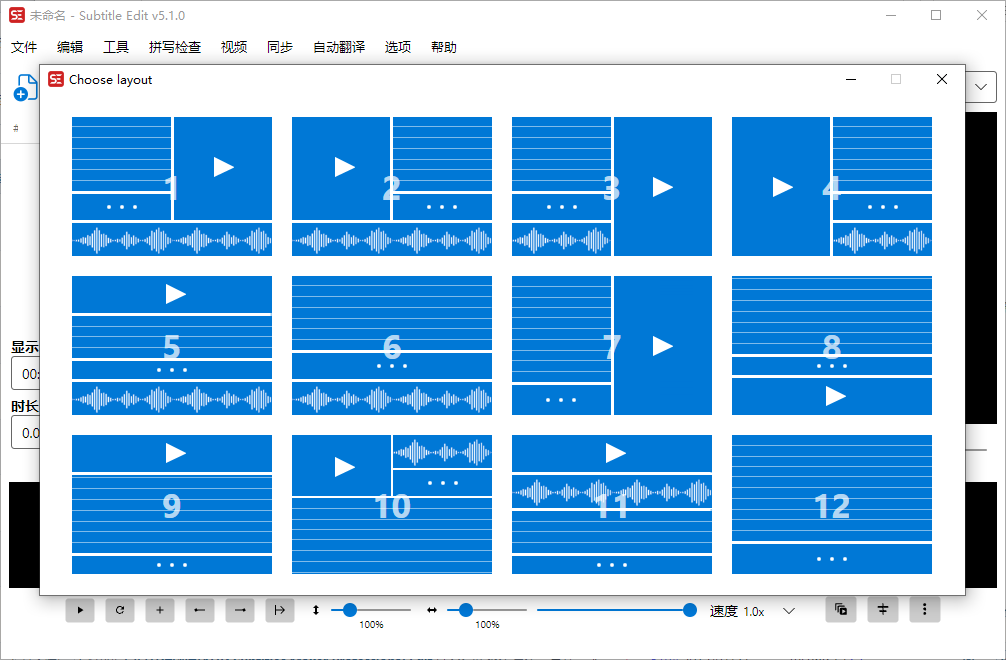The height and width of the screenshot is (660, 1006).
Task: Open the 工具 menu
Action: [116, 47]
